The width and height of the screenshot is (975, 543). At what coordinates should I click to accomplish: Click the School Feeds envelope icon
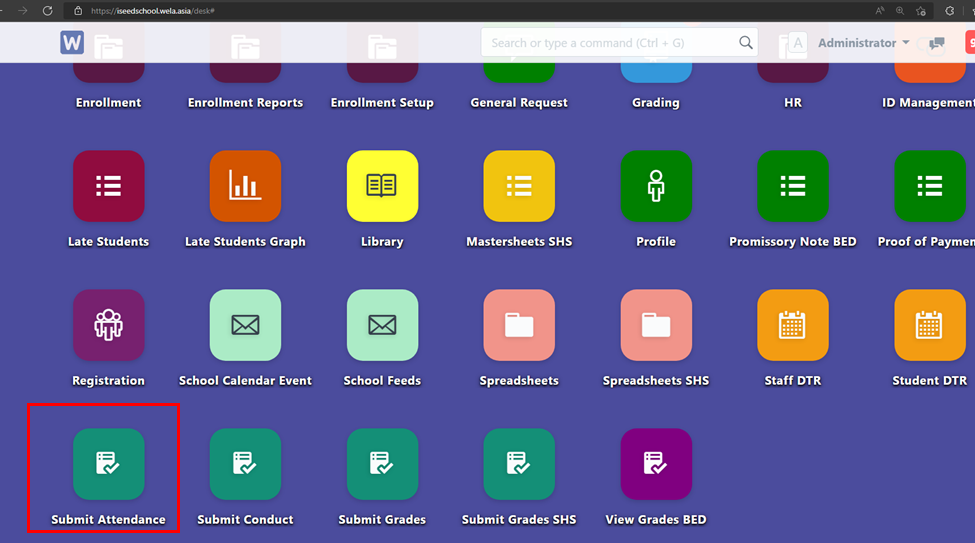click(382, 325)
